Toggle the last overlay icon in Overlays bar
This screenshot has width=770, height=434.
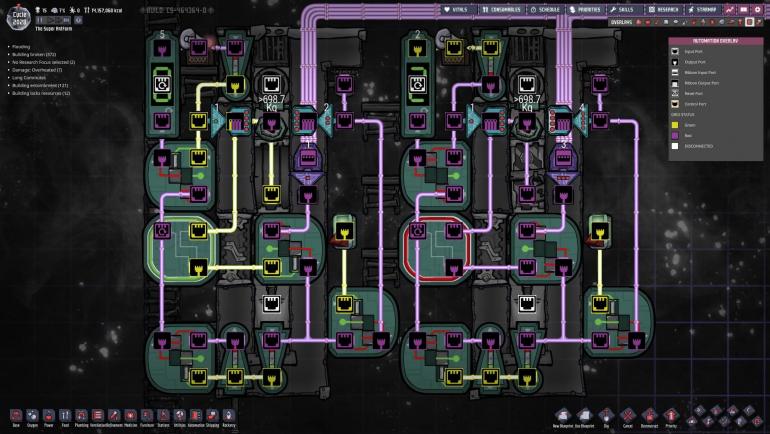[x=759, y=22]
